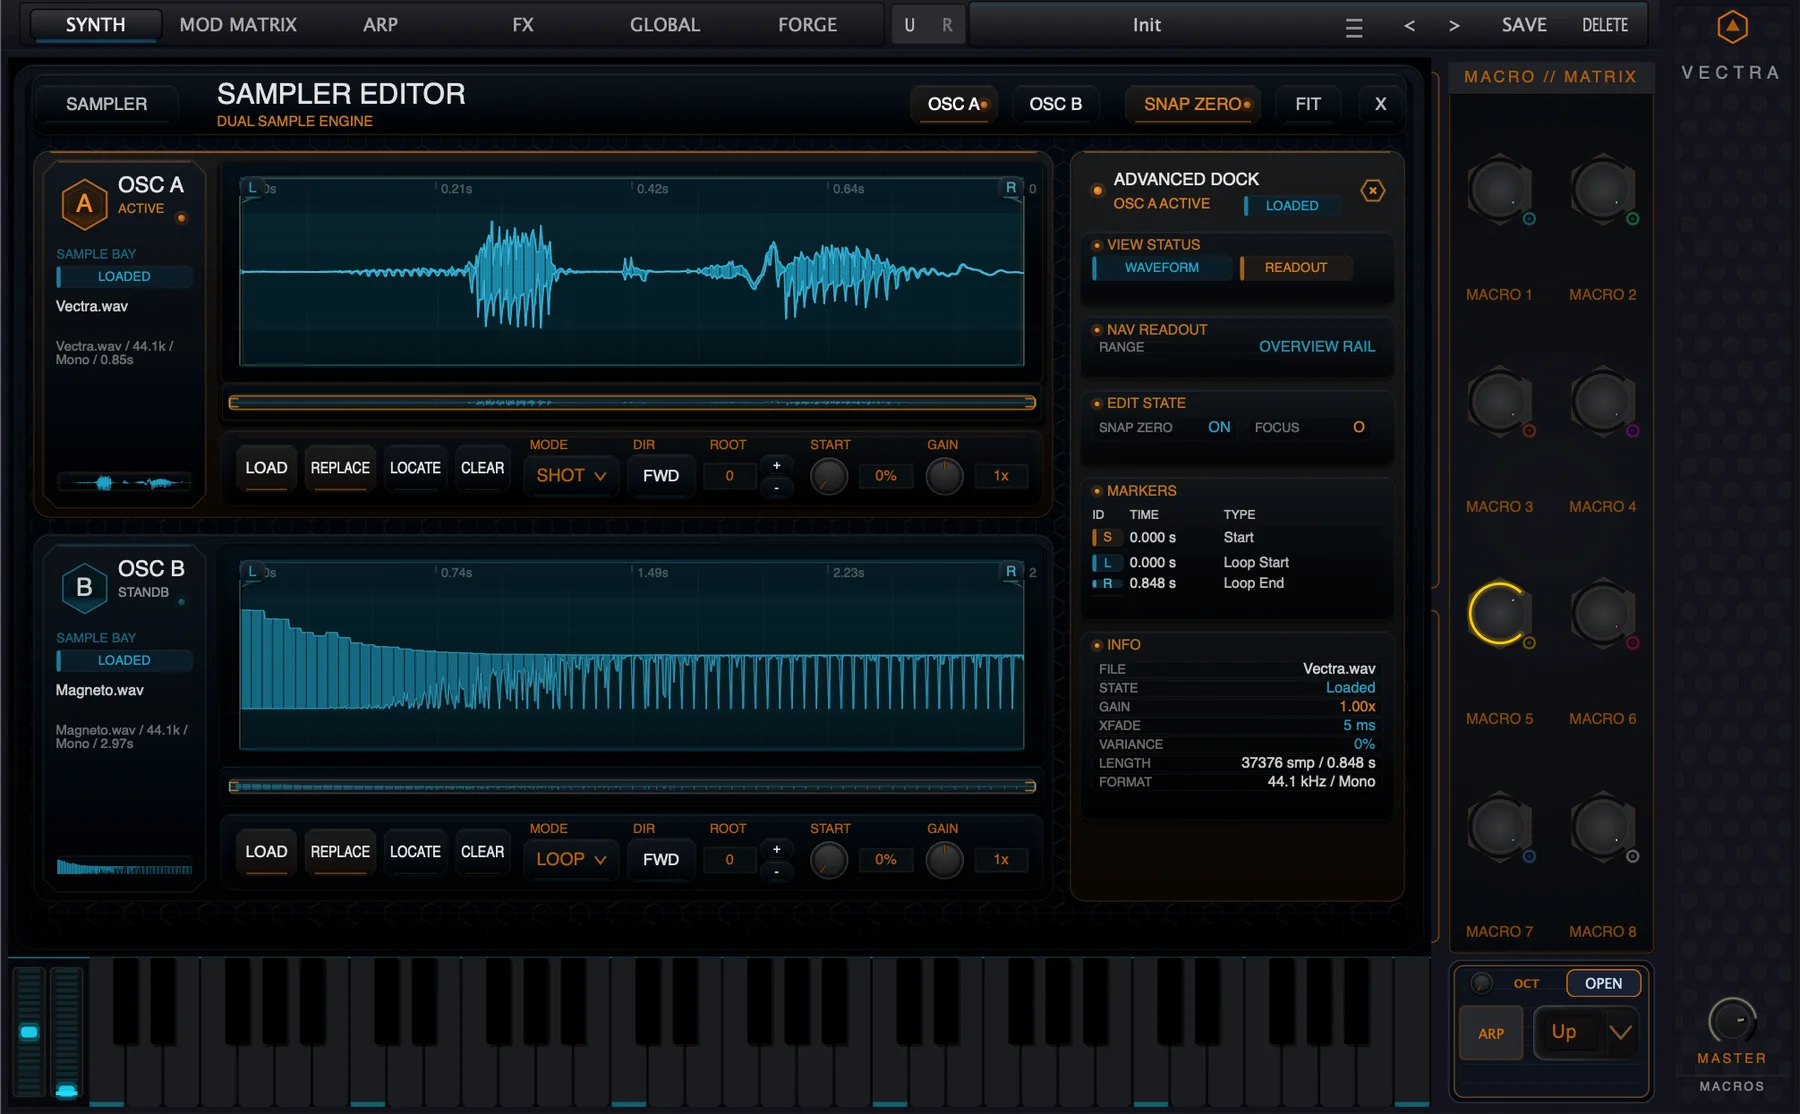Screen dimensions: 1800x1114
Task: Click the undo U button
Action: [x=909, y=25]
